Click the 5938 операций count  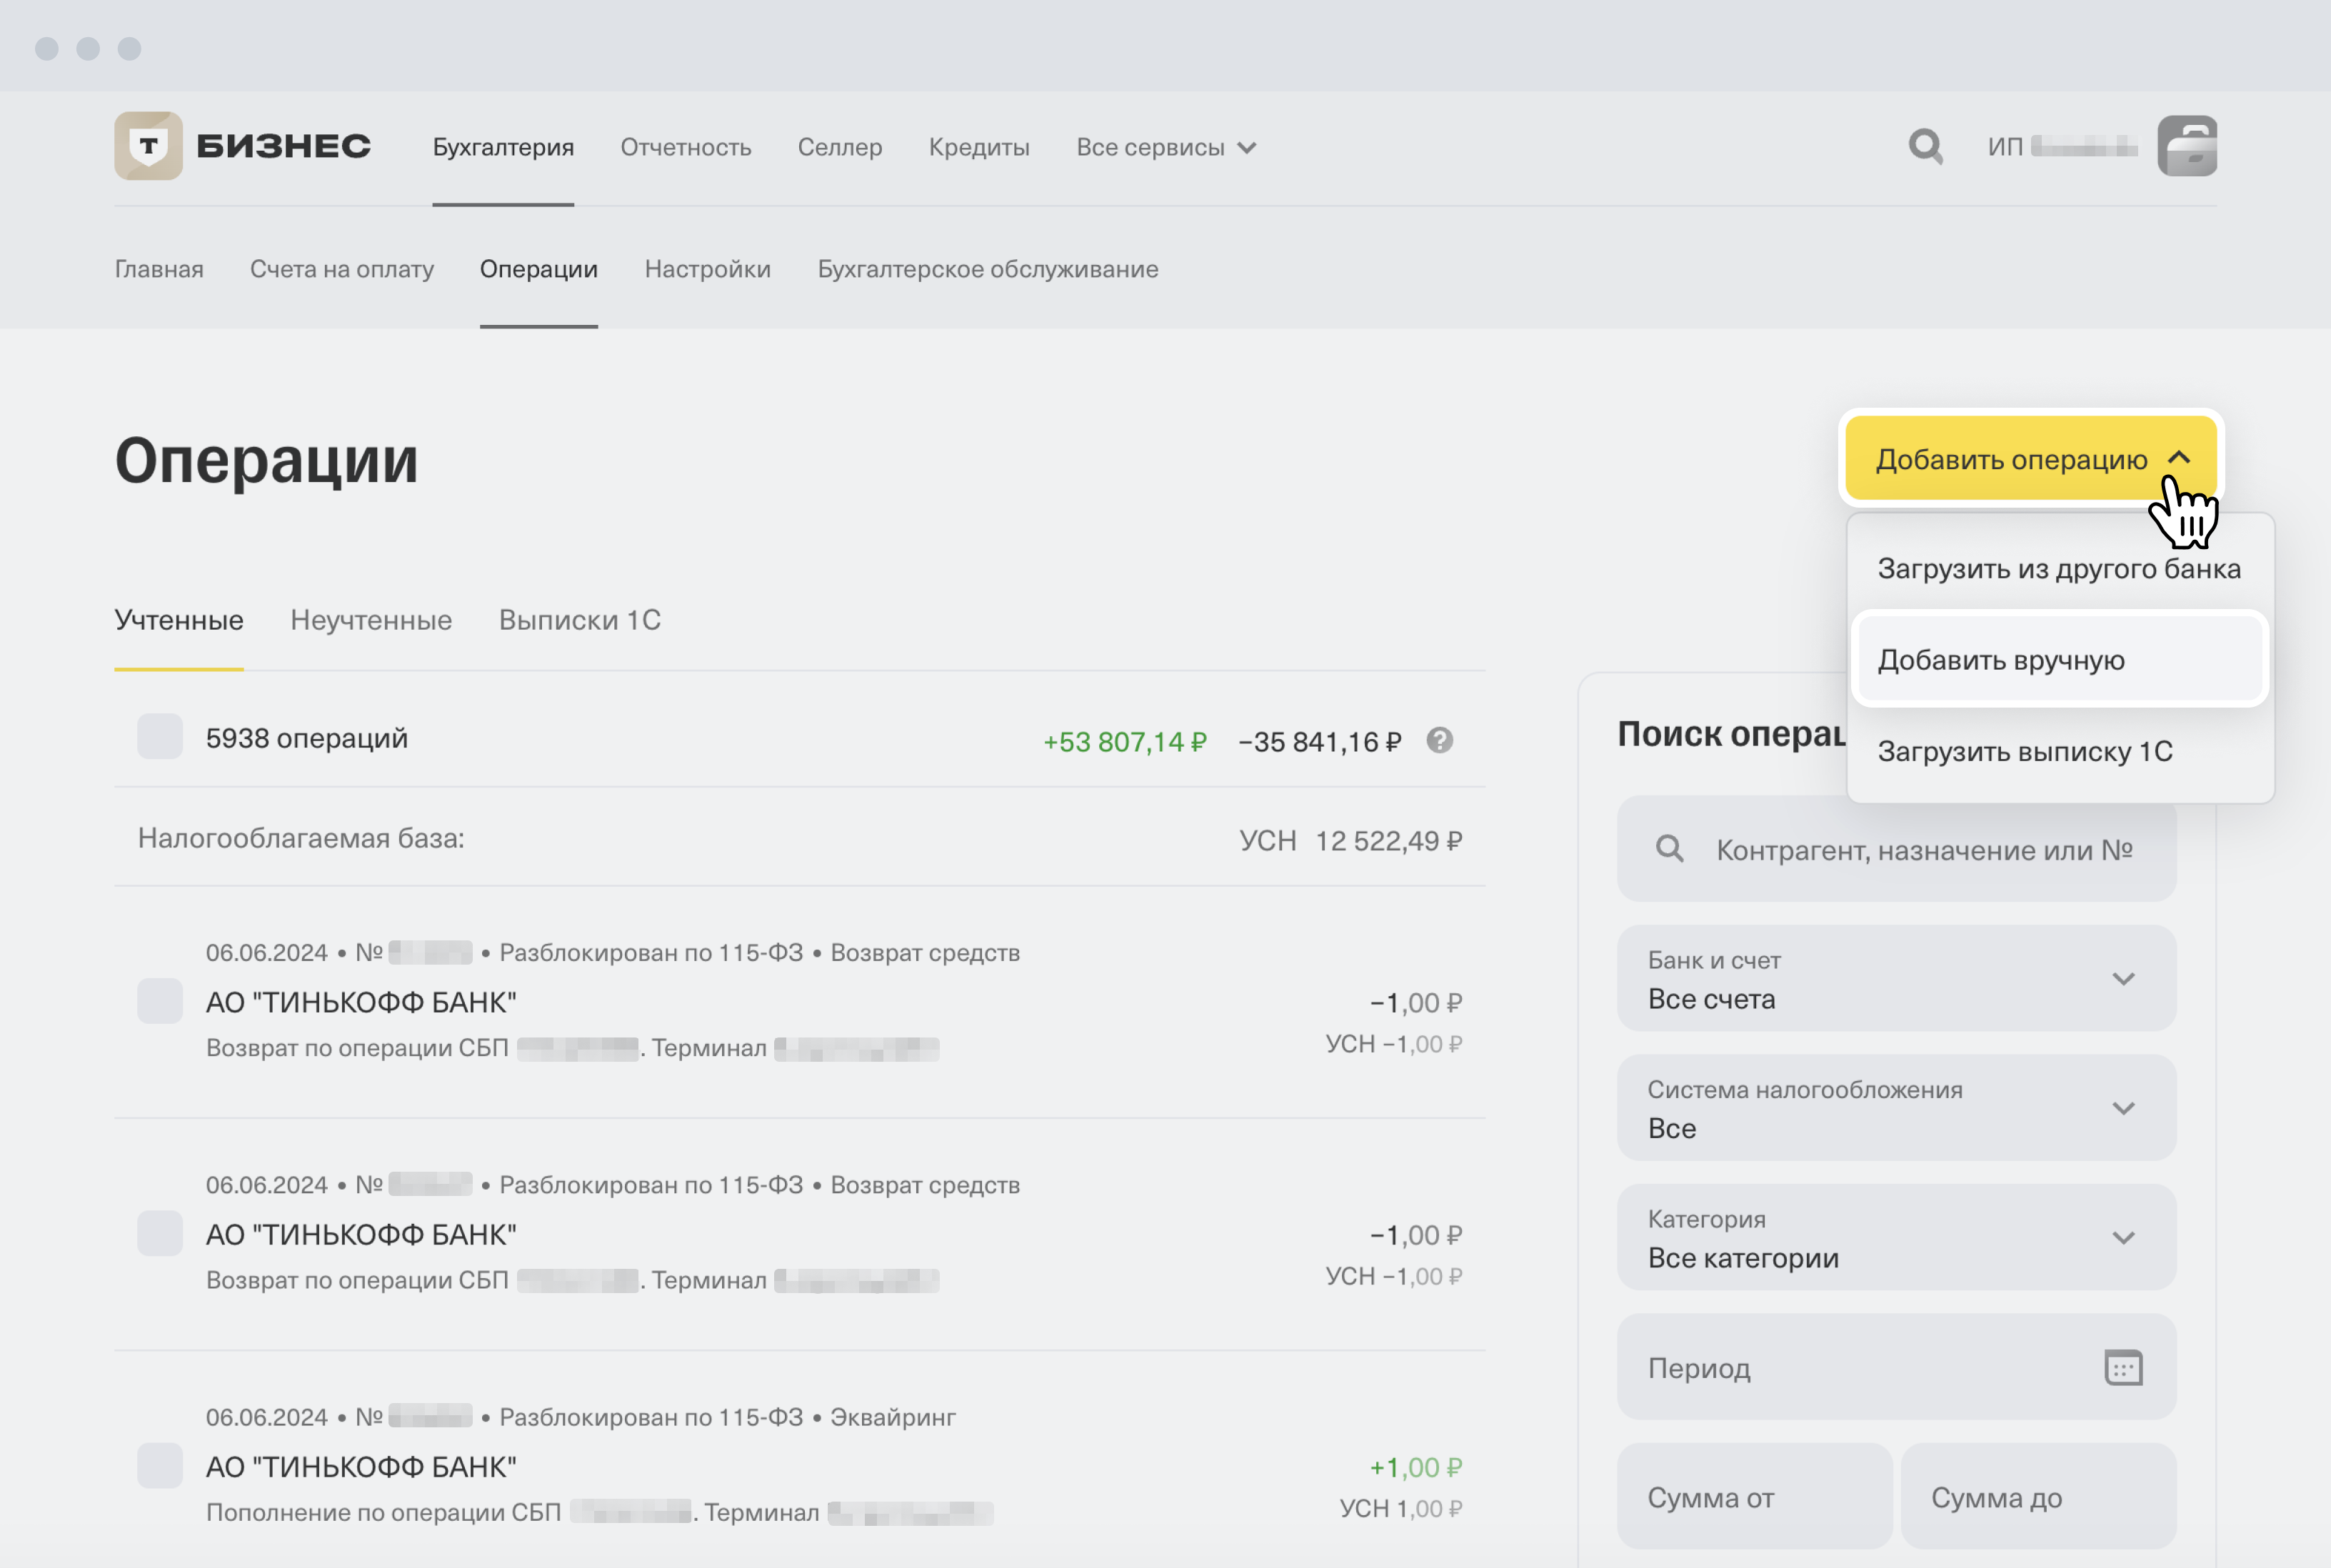307,738
